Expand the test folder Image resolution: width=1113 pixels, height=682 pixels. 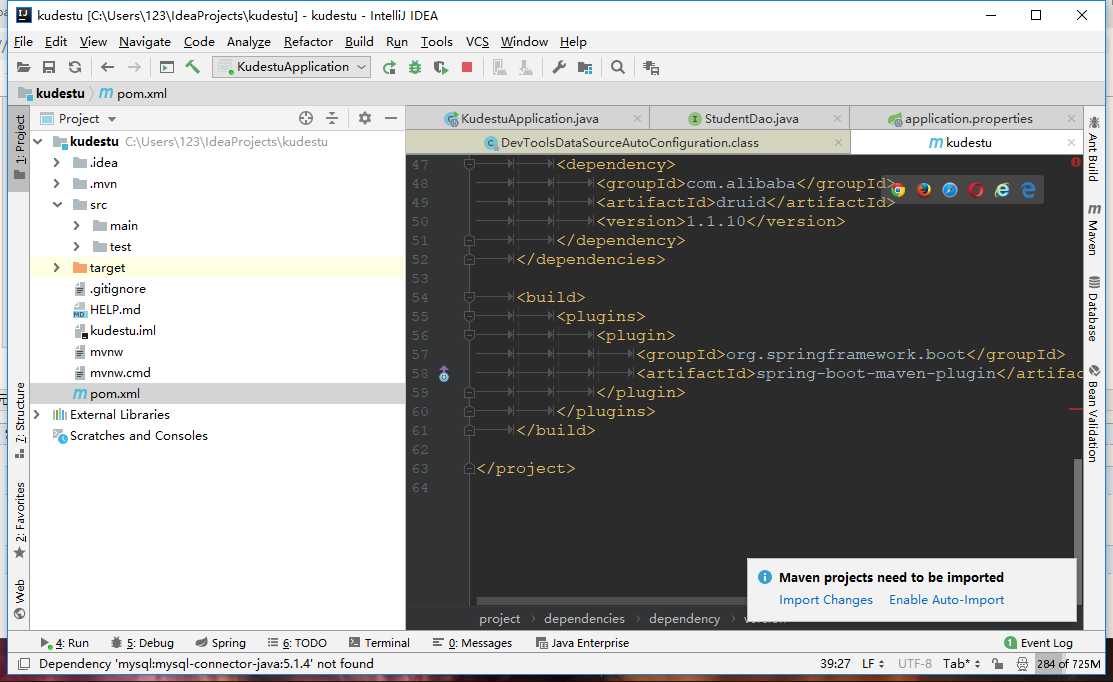[77, 247]
